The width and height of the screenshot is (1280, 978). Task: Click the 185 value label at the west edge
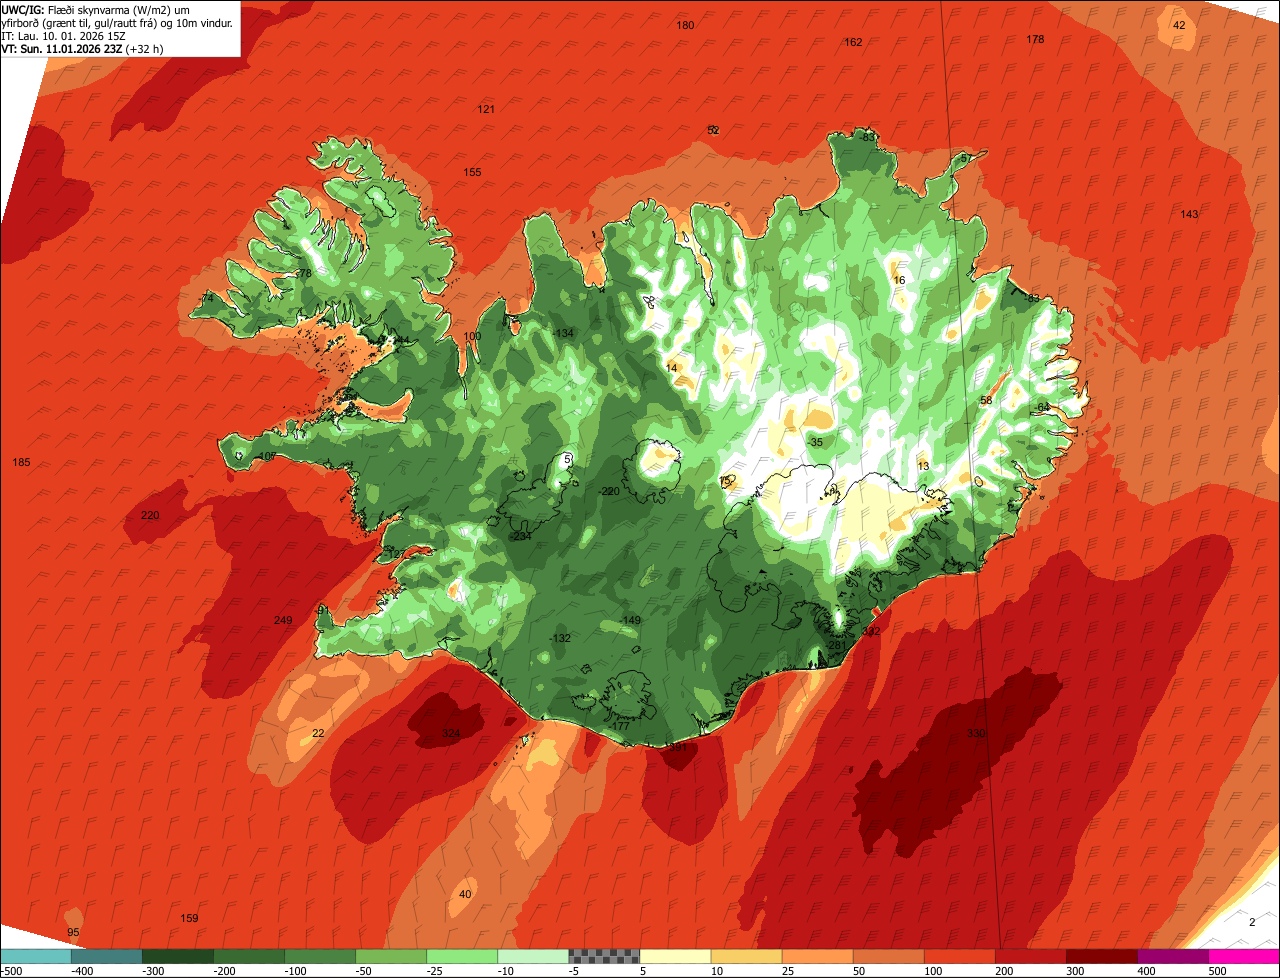pyautogui.click(x=21, y=462)
